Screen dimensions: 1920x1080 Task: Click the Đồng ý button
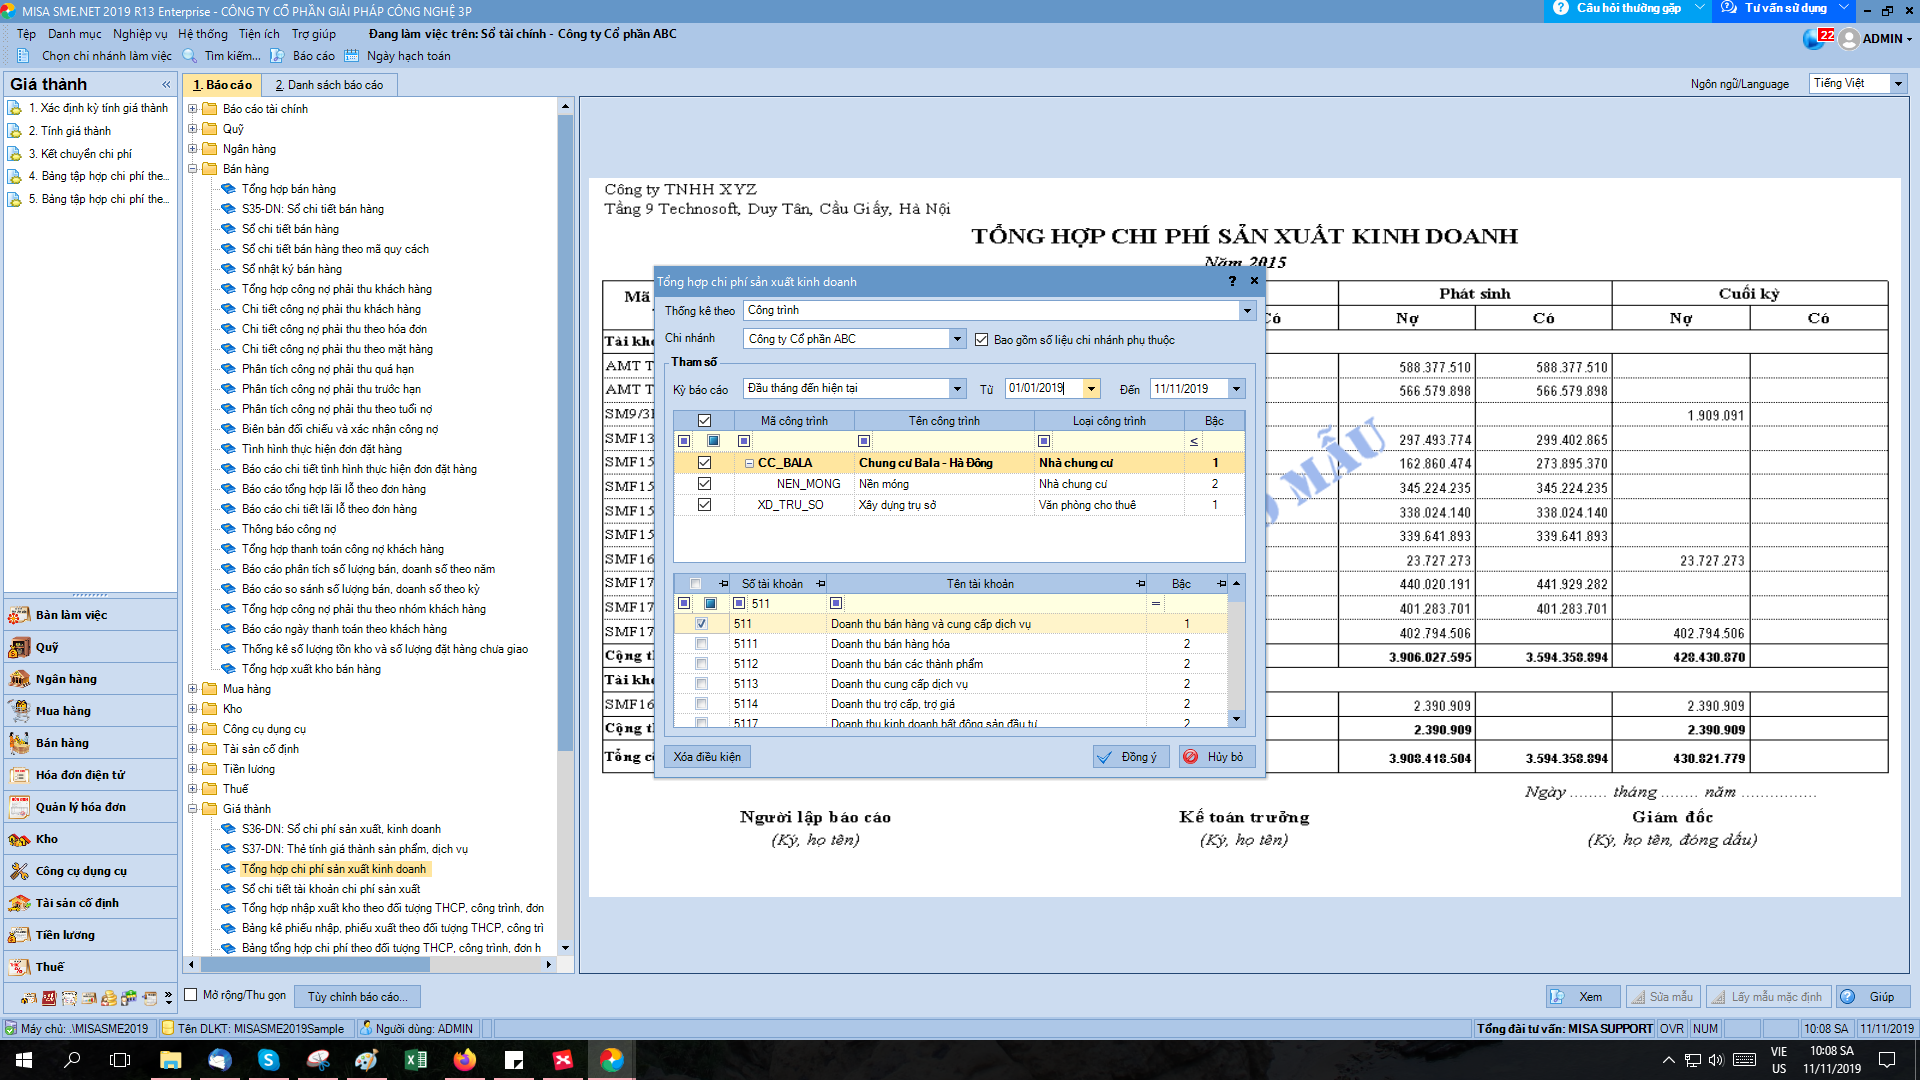coord(1130,757)
